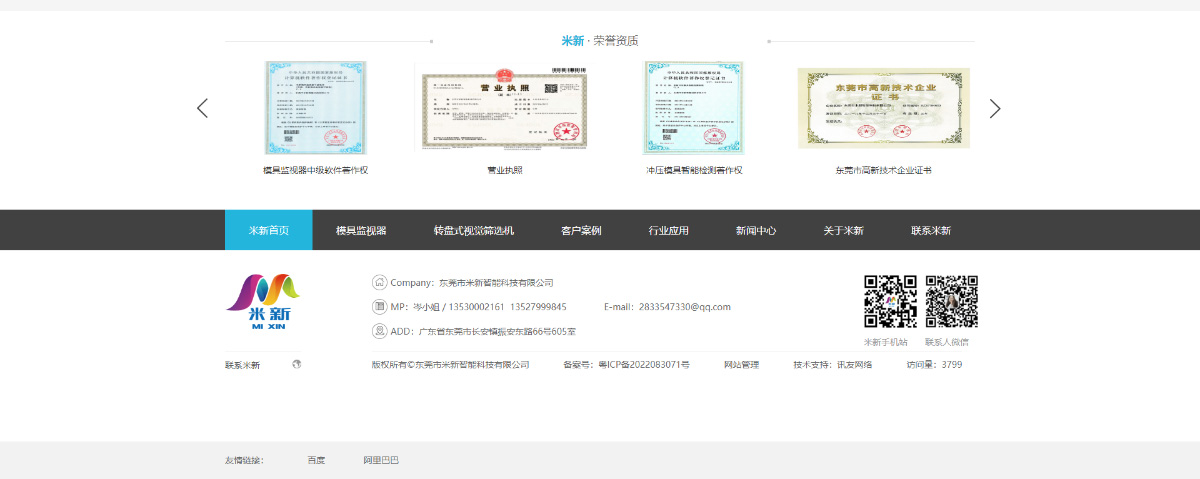1200x479 pixels.
Task: Click the 网站管理 footer link
Action: click(741, 365)
